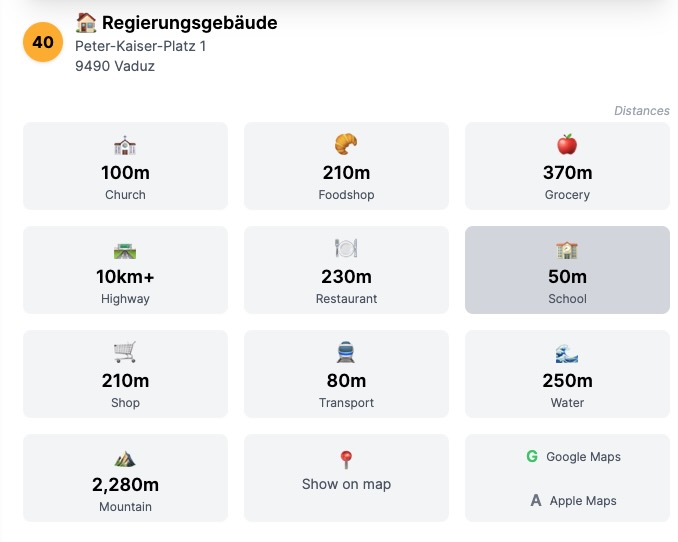Viewport: 678px width, 542px height.
Task: Open the Google Maps link
Action: (x=574, y=456)
